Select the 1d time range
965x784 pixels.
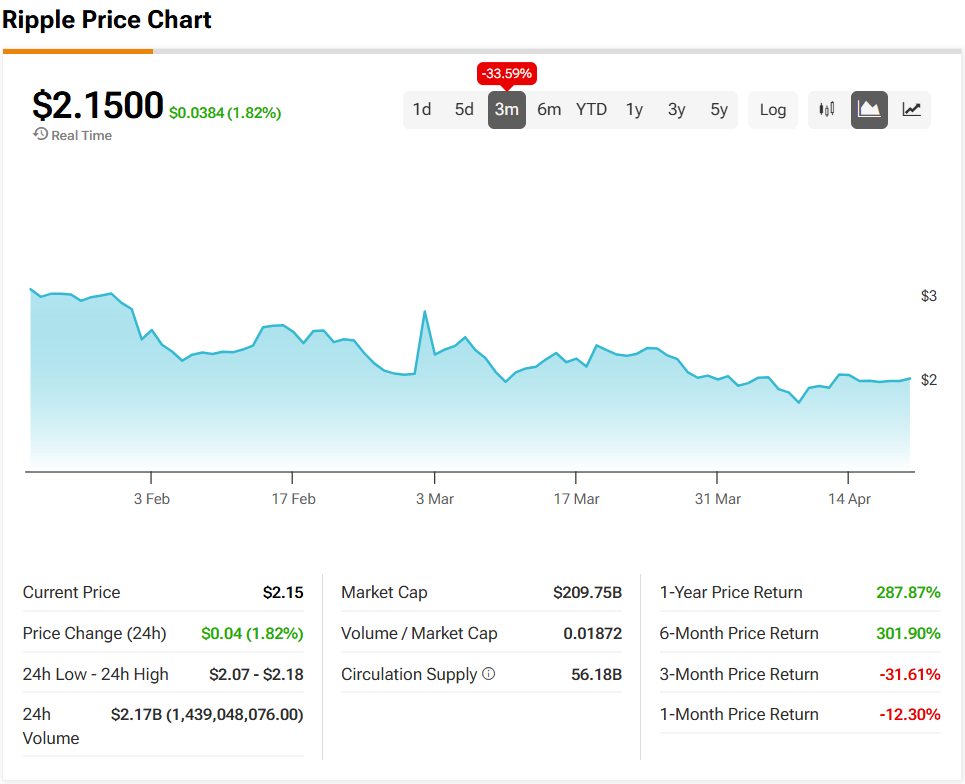422,110
